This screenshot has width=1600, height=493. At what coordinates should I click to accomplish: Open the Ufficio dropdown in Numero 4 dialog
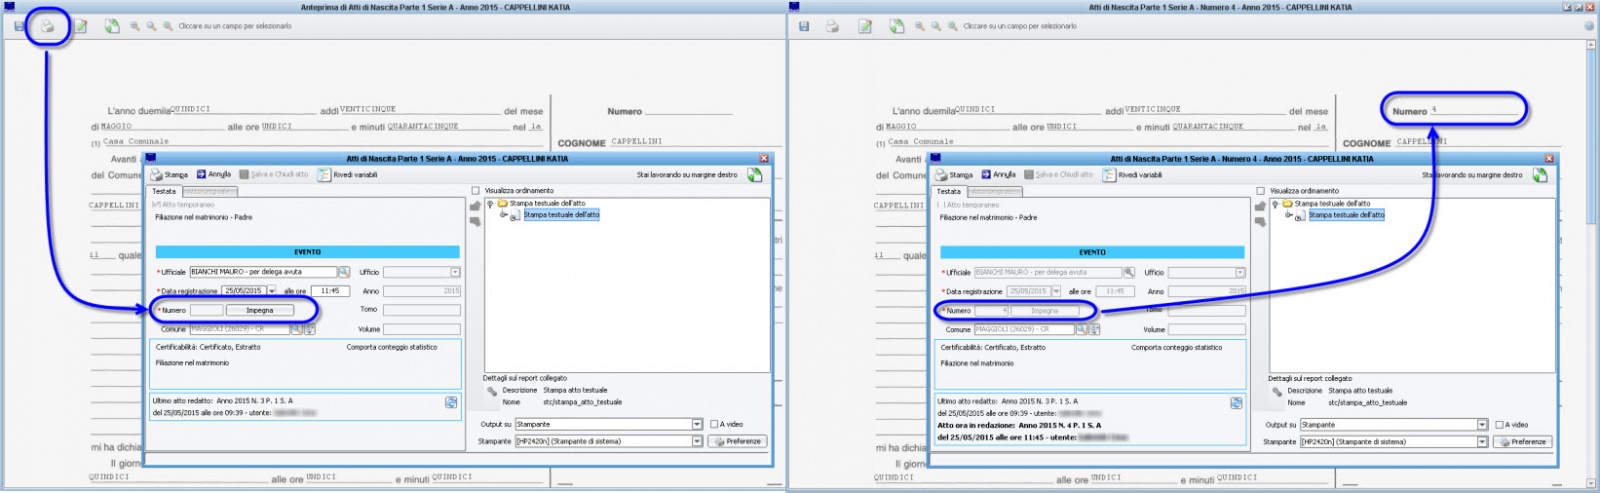tap(1240, 272)
